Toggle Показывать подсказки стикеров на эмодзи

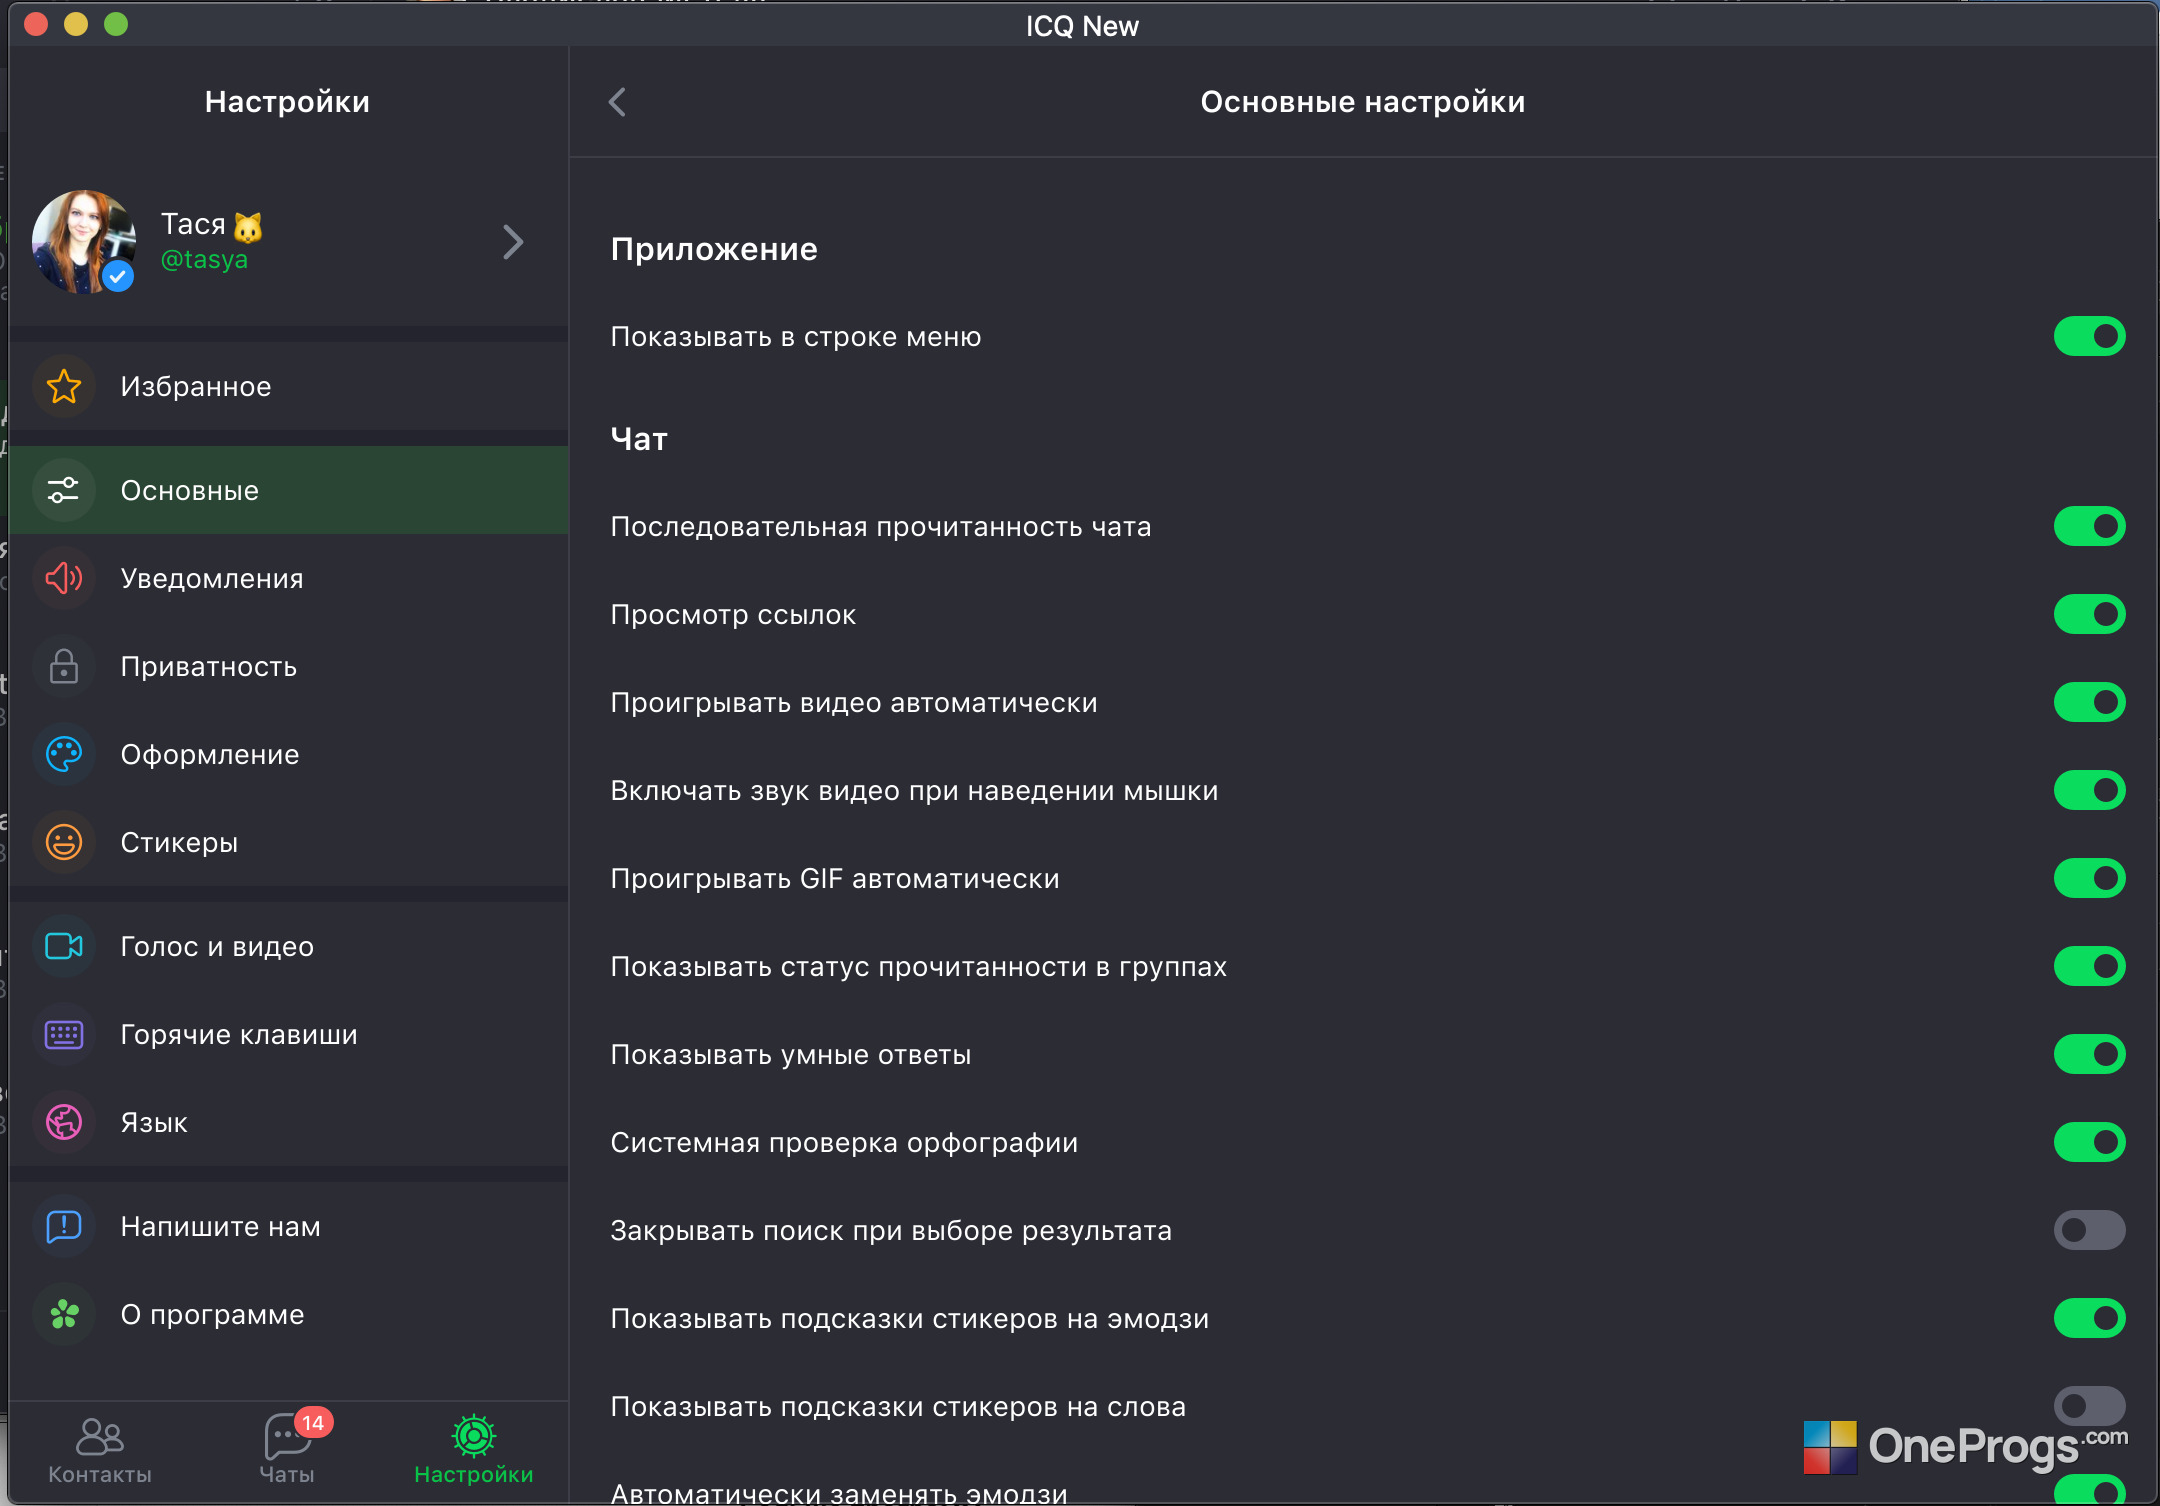[2089, 1318]
